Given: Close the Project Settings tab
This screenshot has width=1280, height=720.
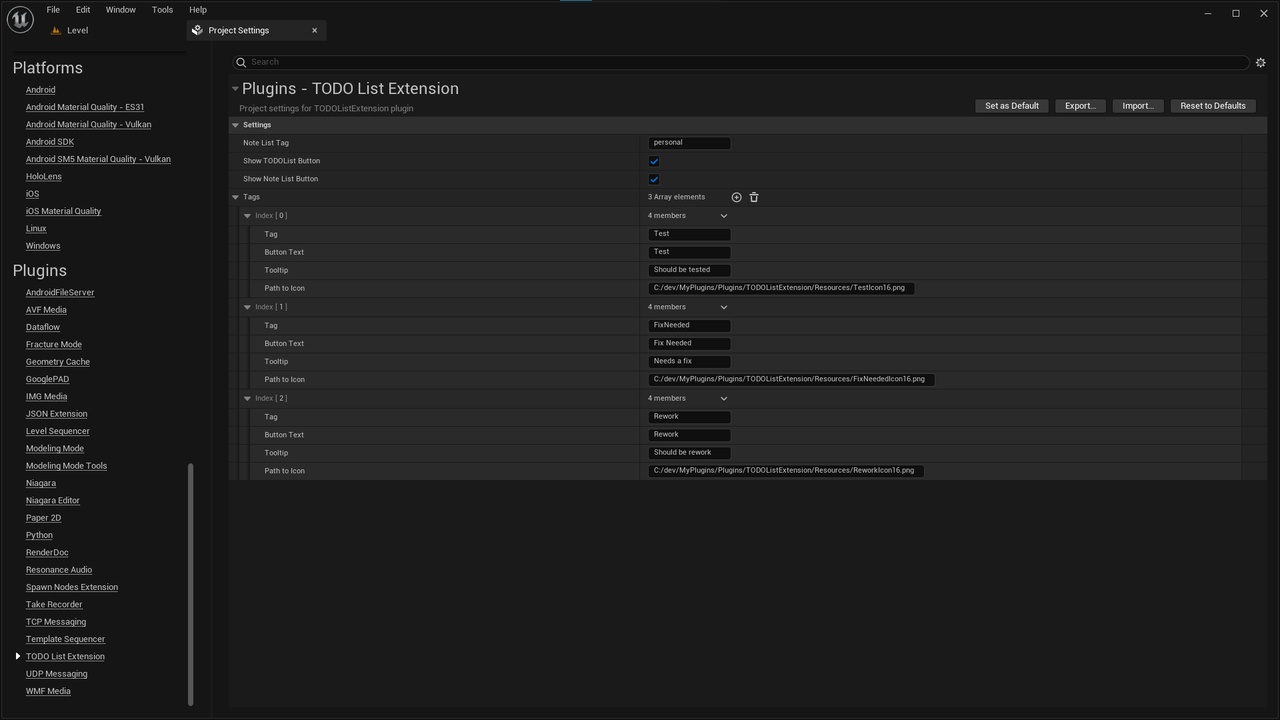Looking at the screenshot, I should [314, 30].
